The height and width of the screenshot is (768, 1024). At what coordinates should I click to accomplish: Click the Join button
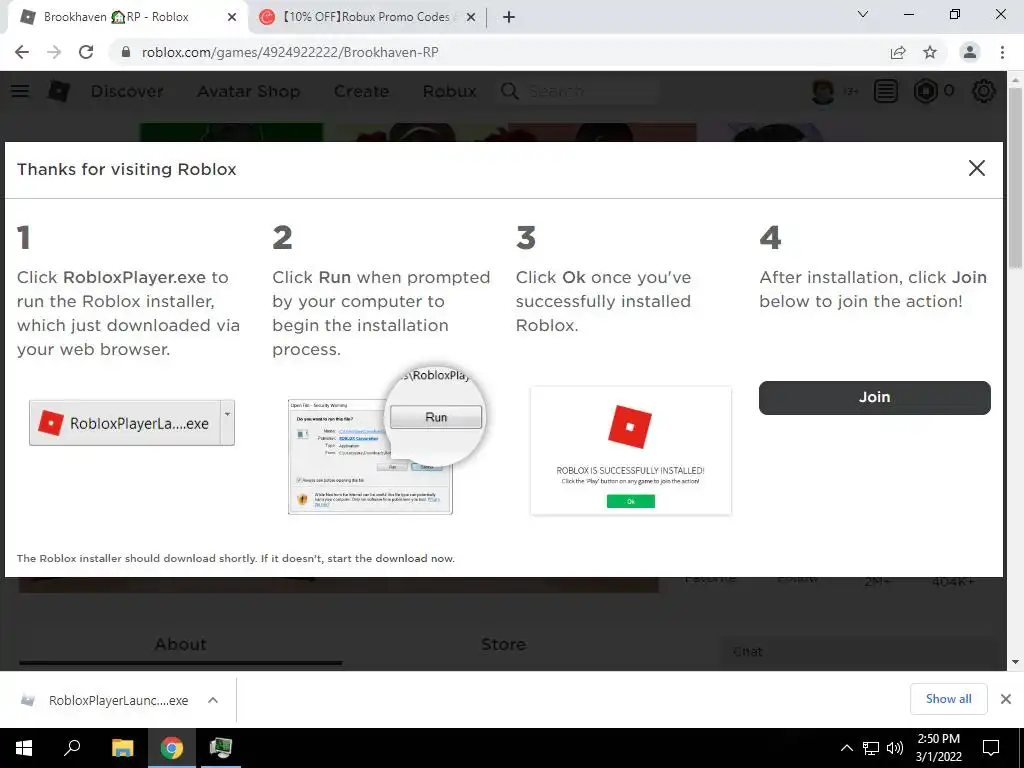[874, 398]
